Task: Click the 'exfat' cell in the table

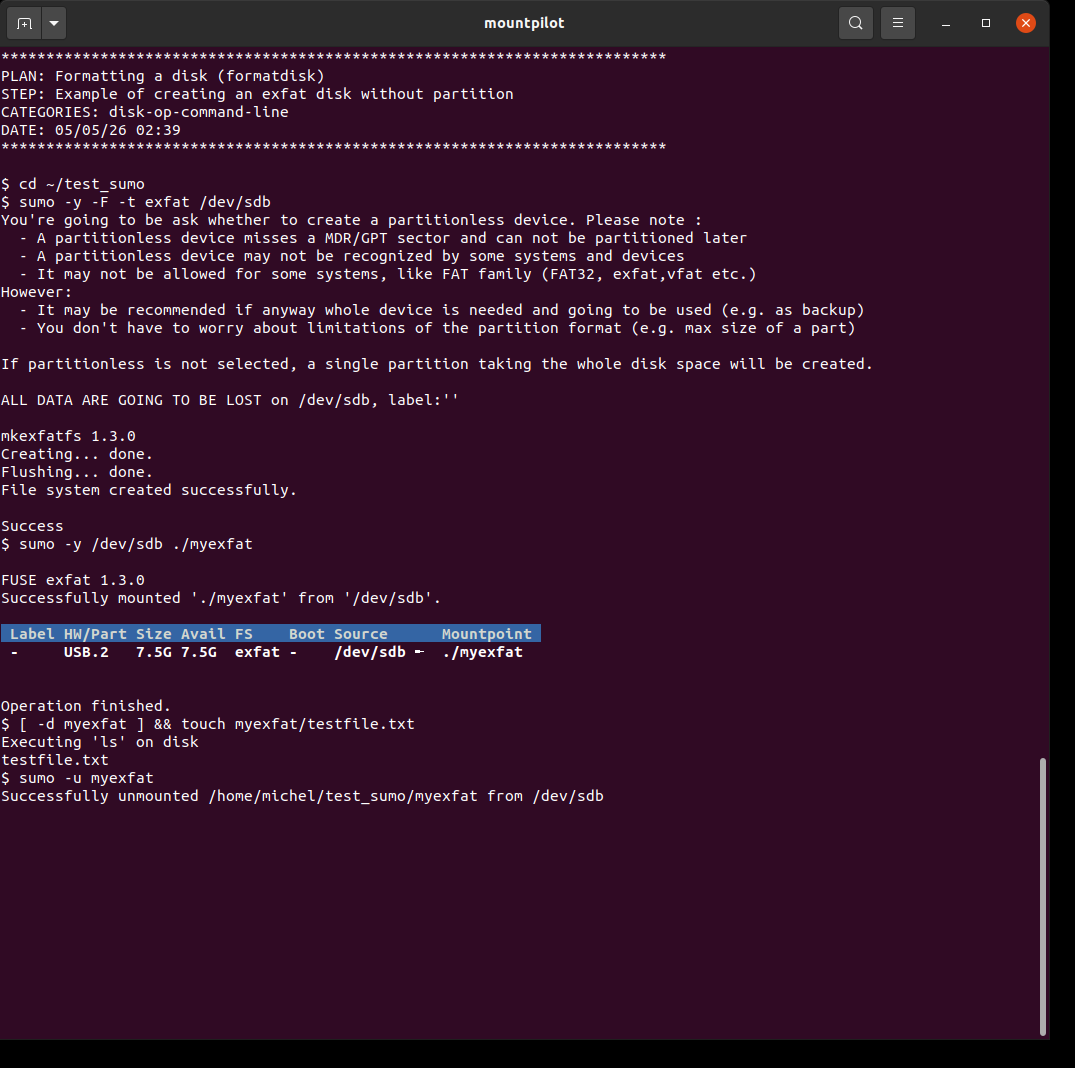Action: click(257, 652)
